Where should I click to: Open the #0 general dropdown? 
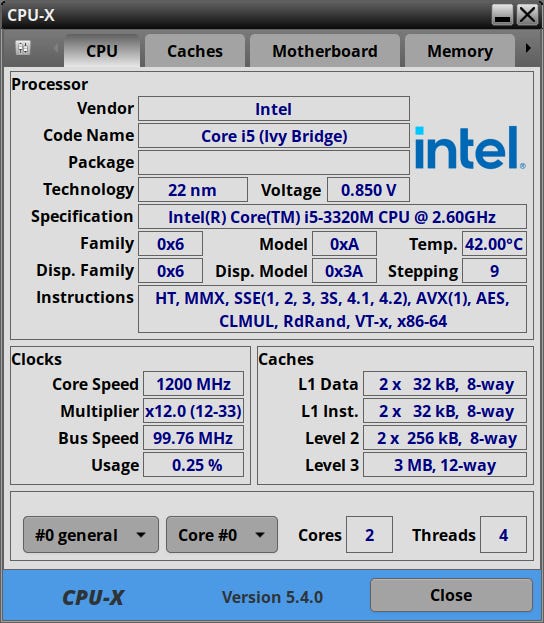91,535
